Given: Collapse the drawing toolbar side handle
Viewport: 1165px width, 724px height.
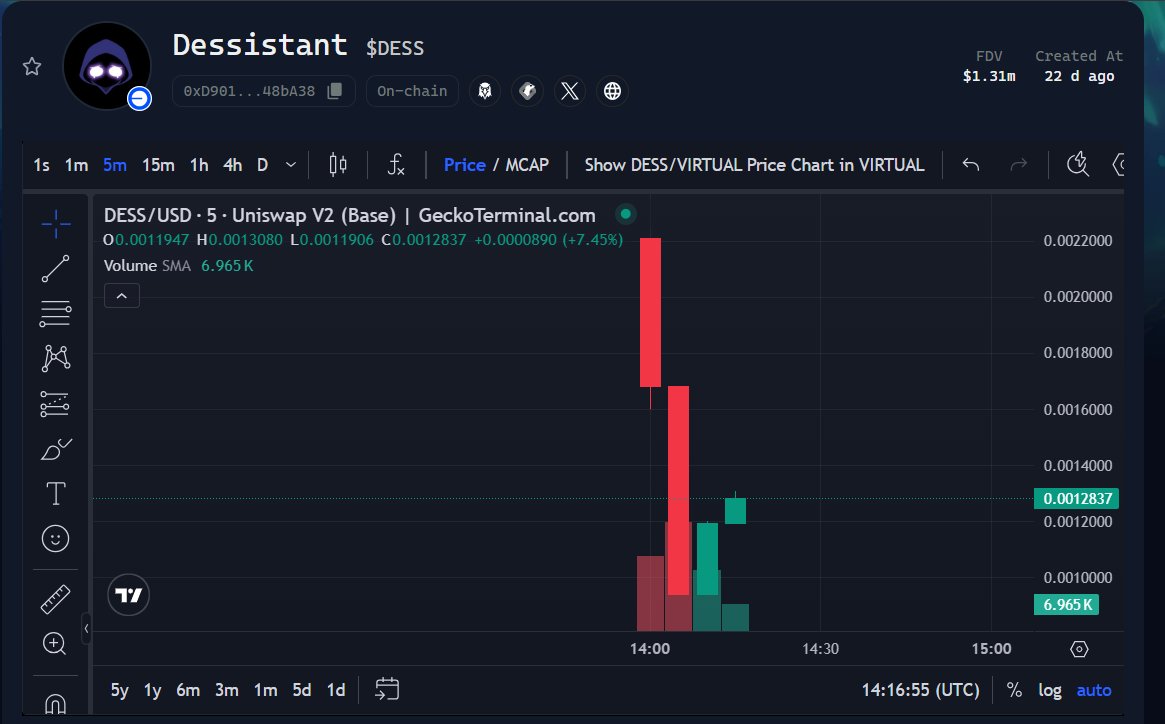Looking at the screenshot, I should click(x=86, y=629).
